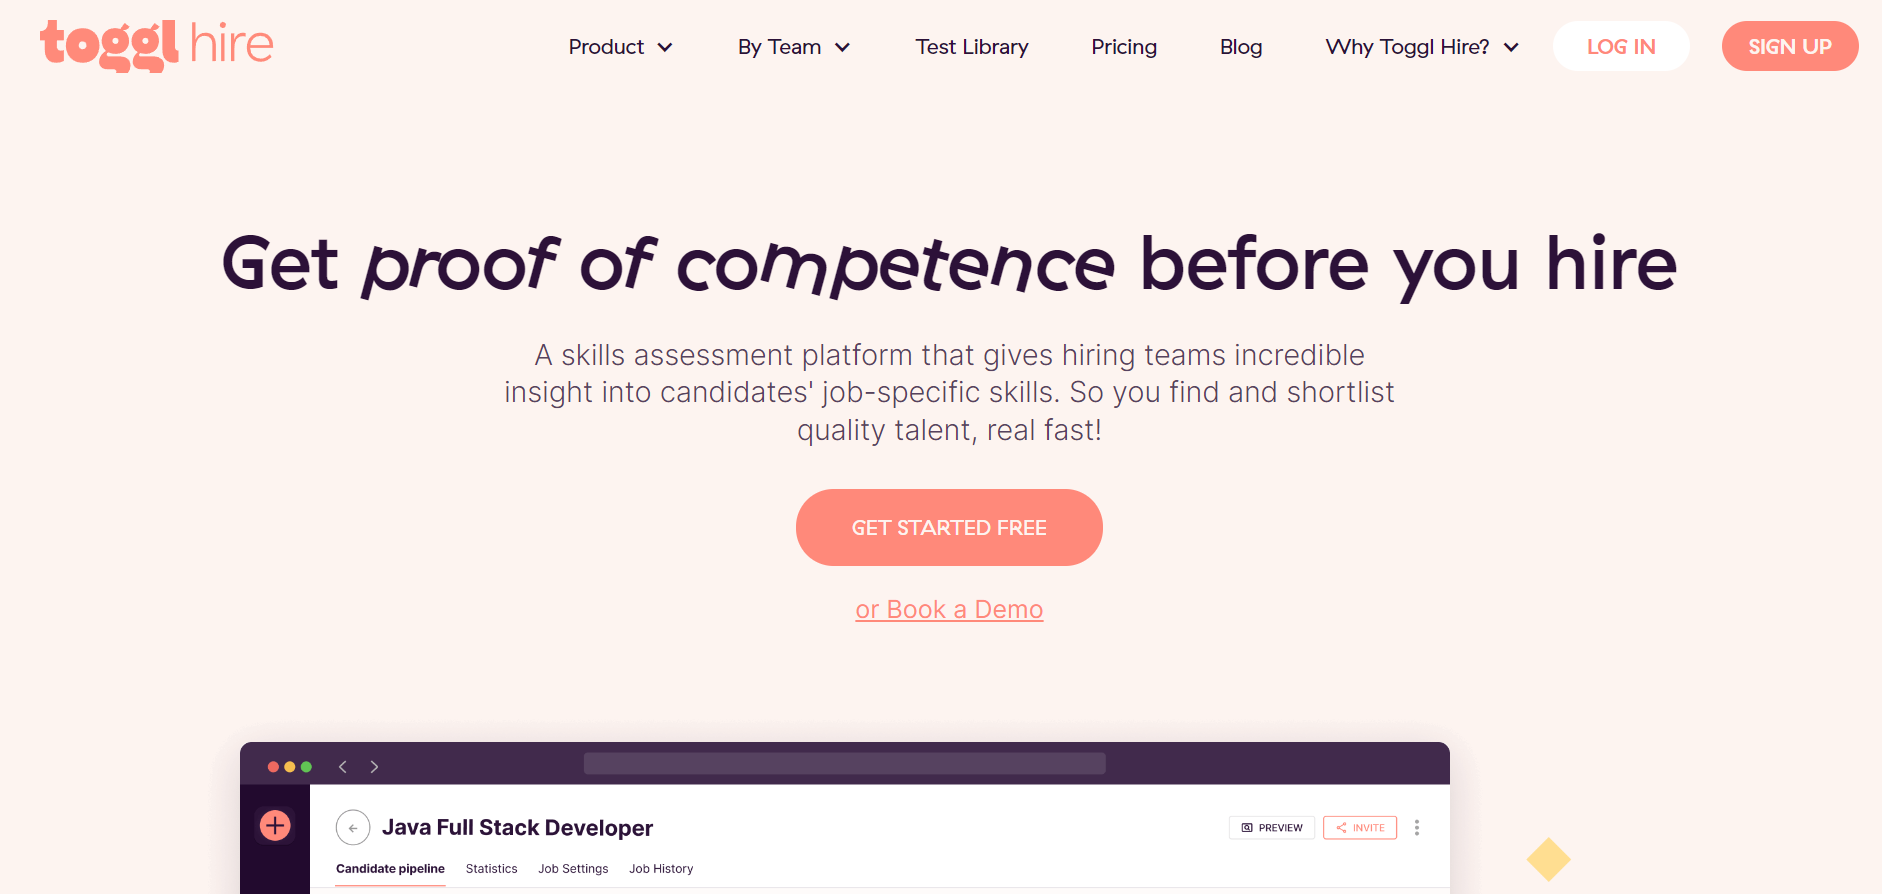Image resolution: width=1882 pixels, height=894 pixels.
Task: Select the Job Settings tab
Action: [573, 869]
